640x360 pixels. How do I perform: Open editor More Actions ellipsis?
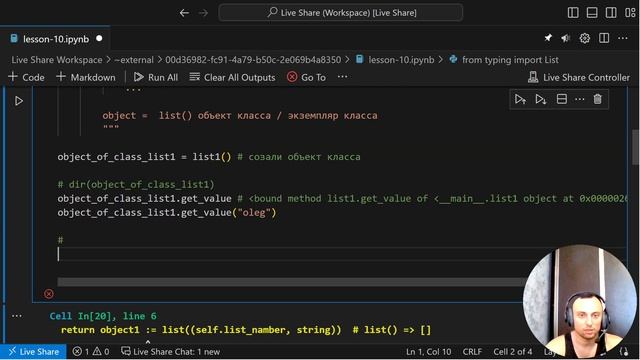click(622, 38)
